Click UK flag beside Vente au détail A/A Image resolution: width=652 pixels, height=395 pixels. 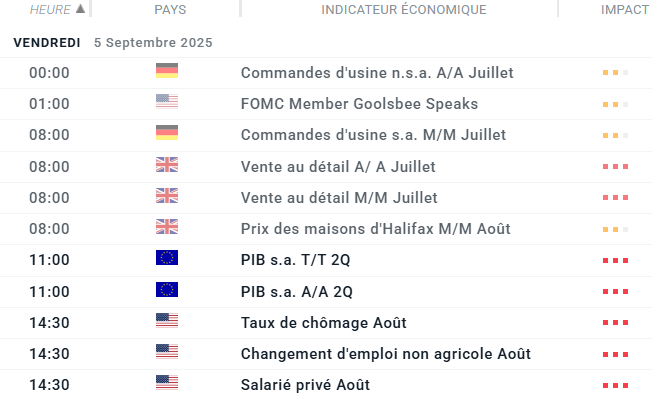(x=167, y=165)
